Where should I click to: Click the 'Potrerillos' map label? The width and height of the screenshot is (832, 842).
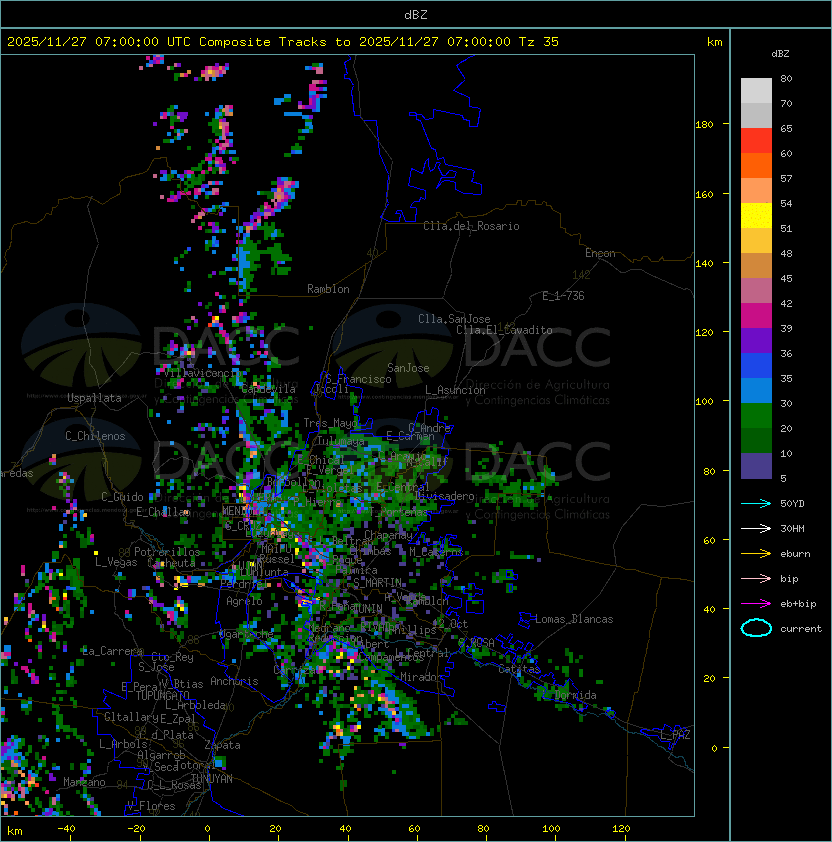pyautogui.click(x=167, y=552)
